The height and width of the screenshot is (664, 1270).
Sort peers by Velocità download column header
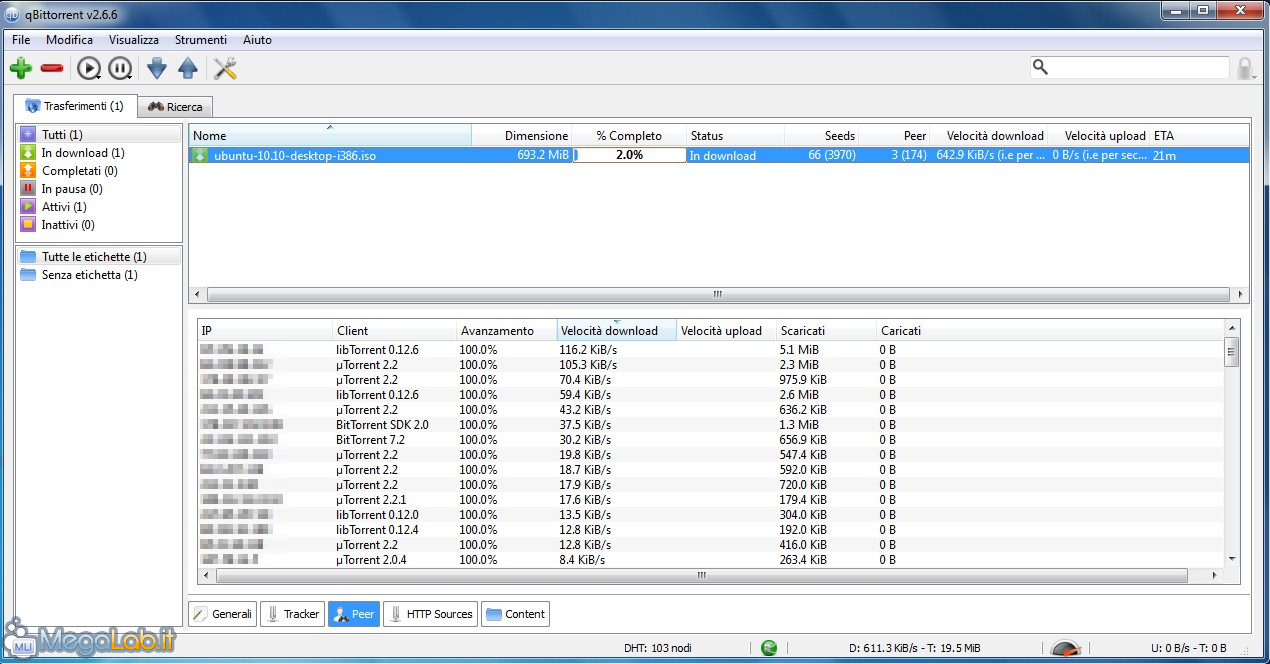pyautogui.click(x=616, y=330)
